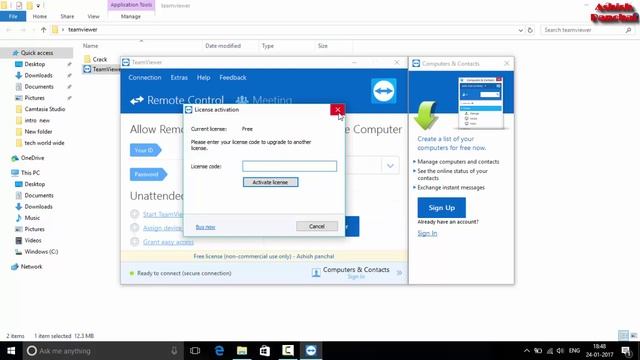The height and width of the screenshot is (360, 640).
Task: Click the TeamViewer logo icon in header
Action: (x=383, y=91)
